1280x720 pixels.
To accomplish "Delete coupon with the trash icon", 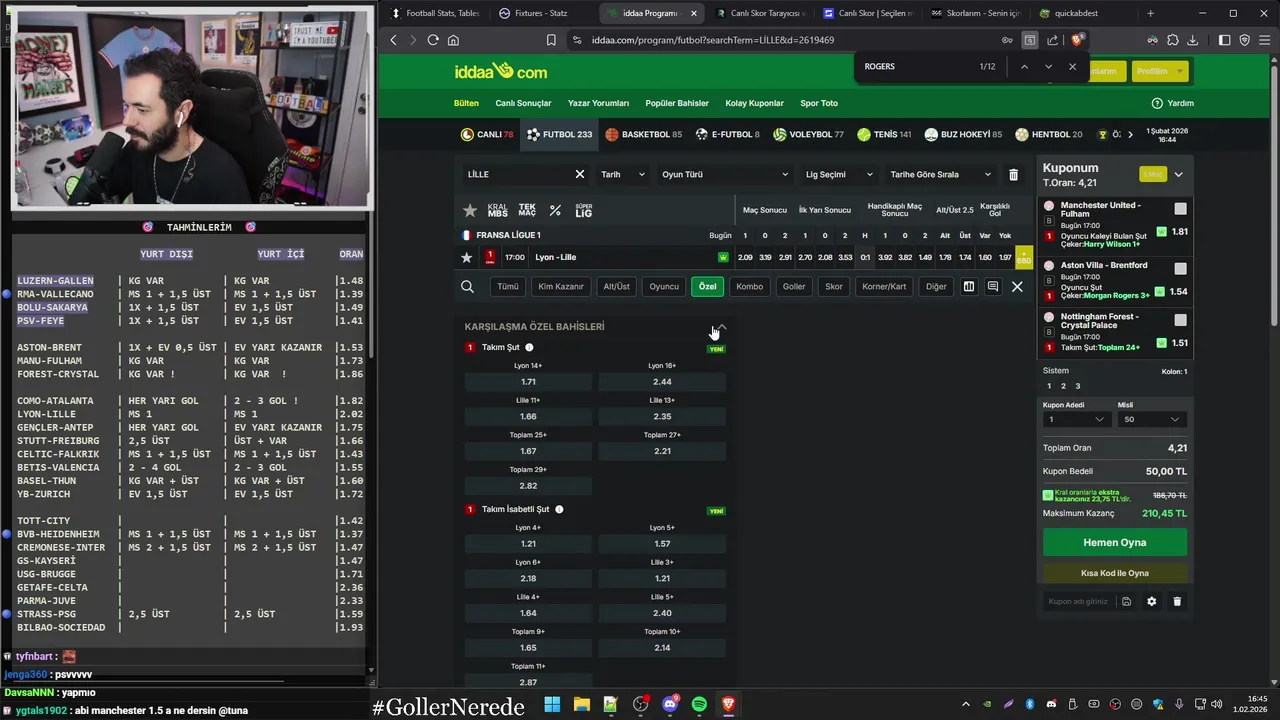I will 1177,601.
